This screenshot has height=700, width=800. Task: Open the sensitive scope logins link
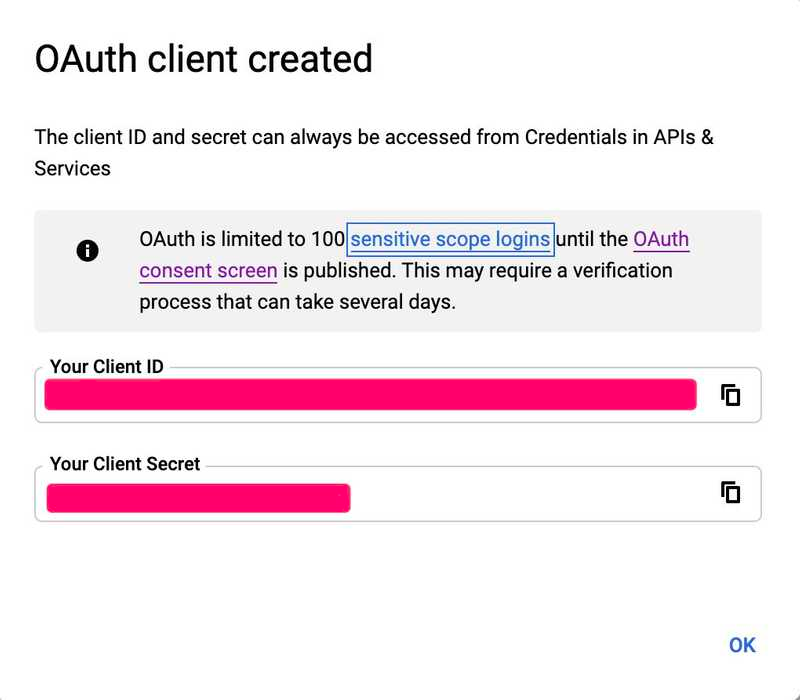(450, 239)
